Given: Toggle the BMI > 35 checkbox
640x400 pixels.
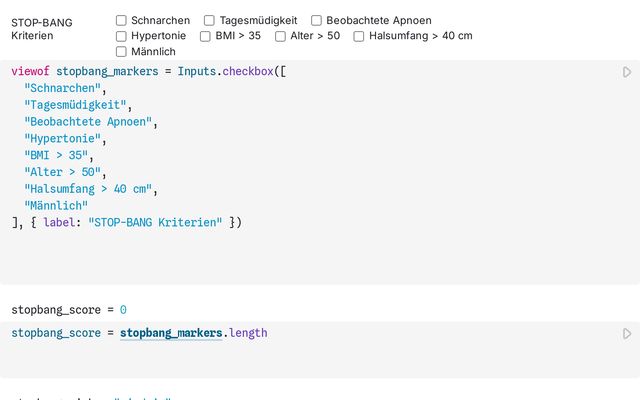Looking at the screenshot, I should 205,36.
